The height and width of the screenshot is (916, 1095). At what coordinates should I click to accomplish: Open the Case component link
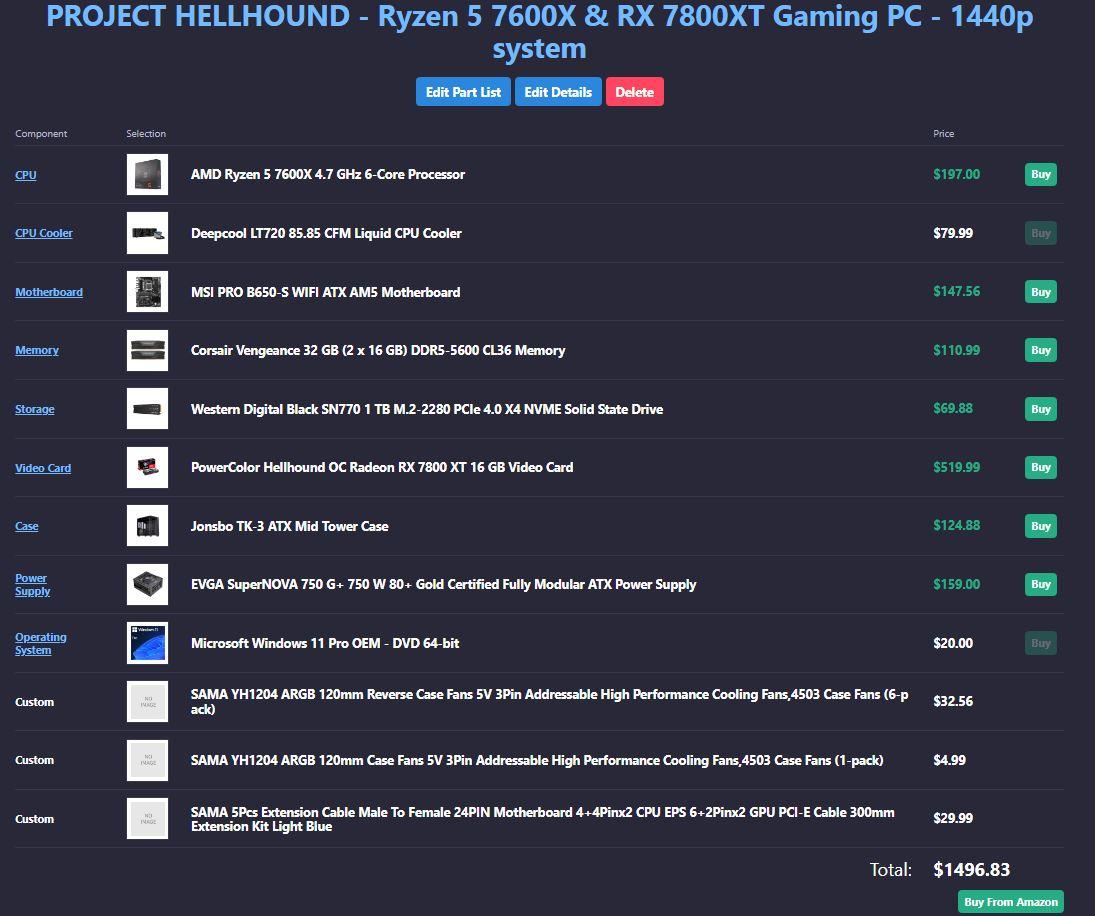[27, 526]
